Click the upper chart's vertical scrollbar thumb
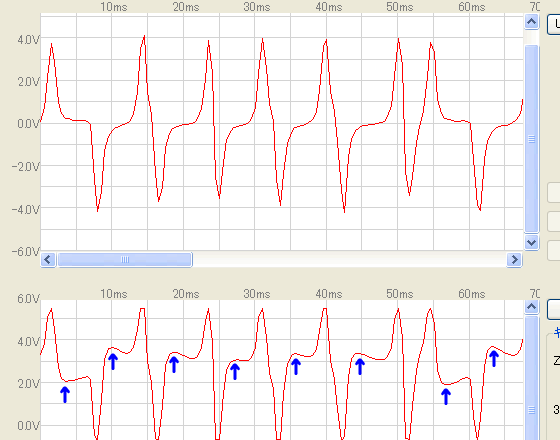 (x=531, y=139)
